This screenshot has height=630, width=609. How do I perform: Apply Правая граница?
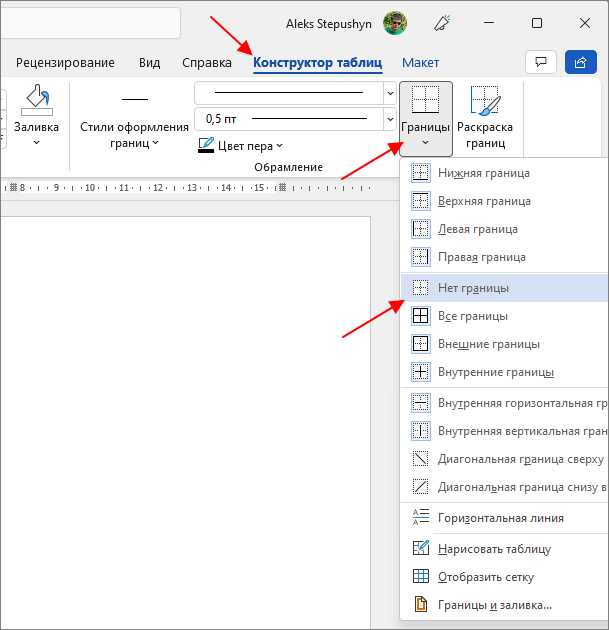pos(505,257)
